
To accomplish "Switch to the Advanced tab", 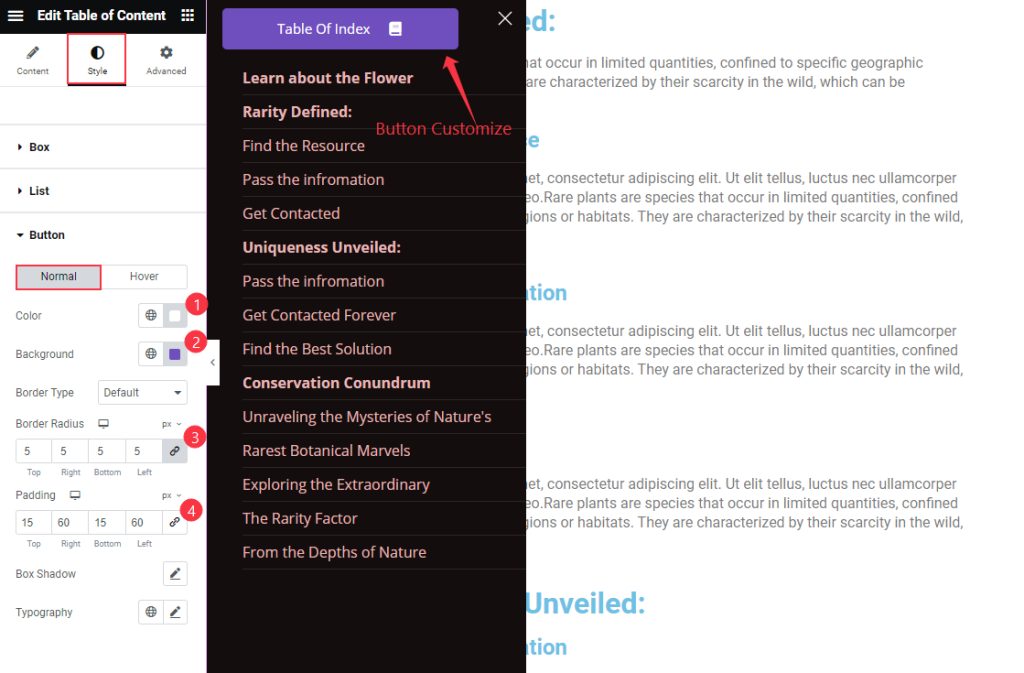I will coord(166,60).
